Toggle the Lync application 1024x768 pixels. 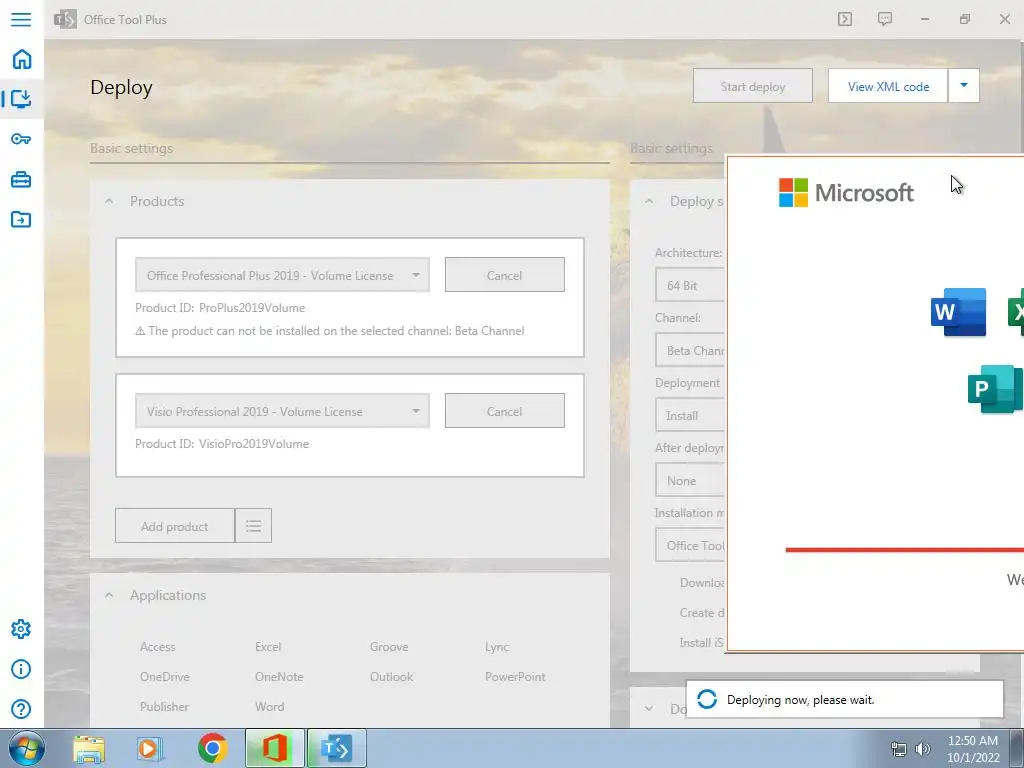pyautogui.click(x=497, y=647)
